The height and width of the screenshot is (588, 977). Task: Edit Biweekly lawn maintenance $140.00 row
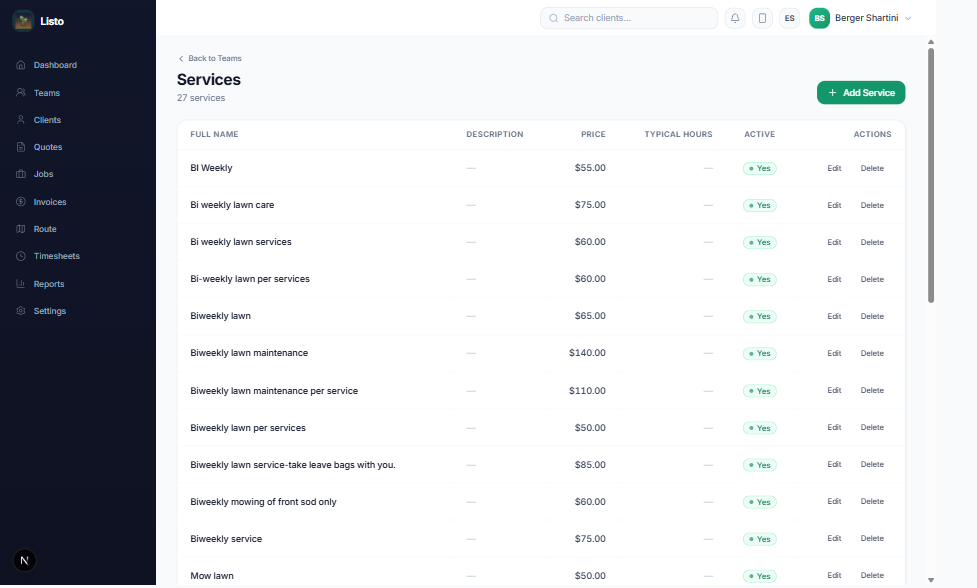834,353
